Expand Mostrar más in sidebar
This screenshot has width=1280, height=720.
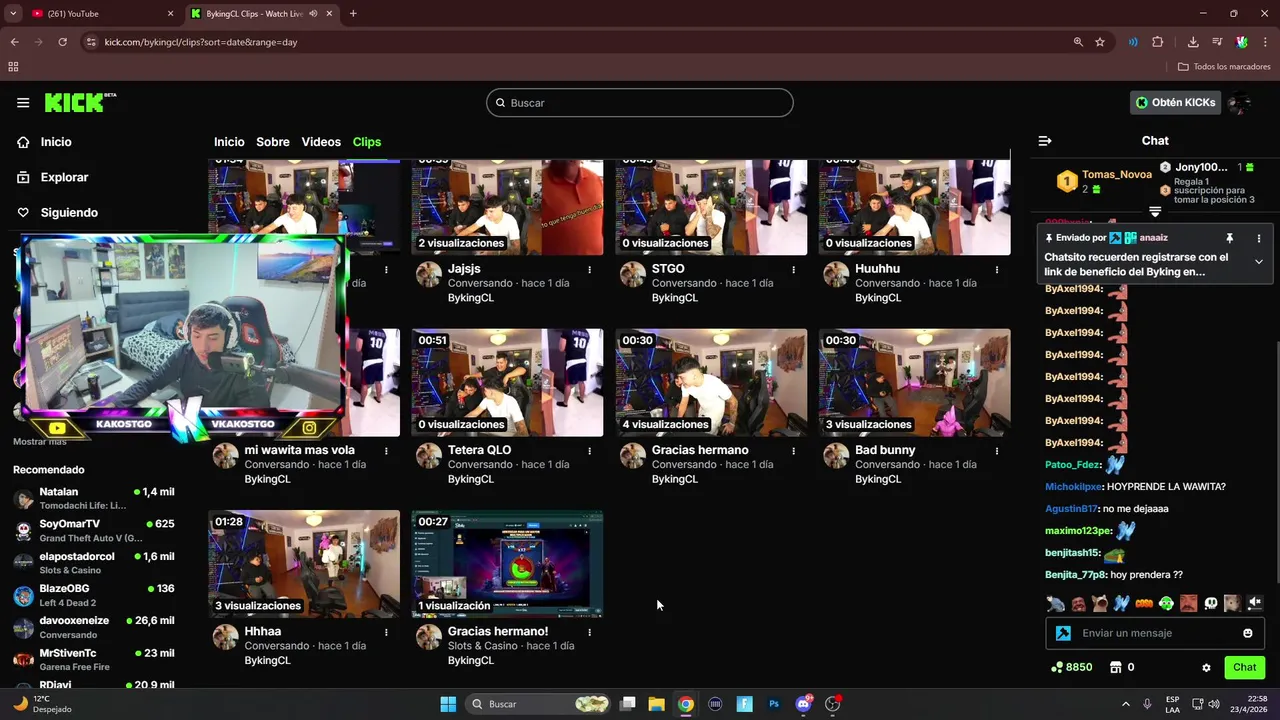[40, 441]
